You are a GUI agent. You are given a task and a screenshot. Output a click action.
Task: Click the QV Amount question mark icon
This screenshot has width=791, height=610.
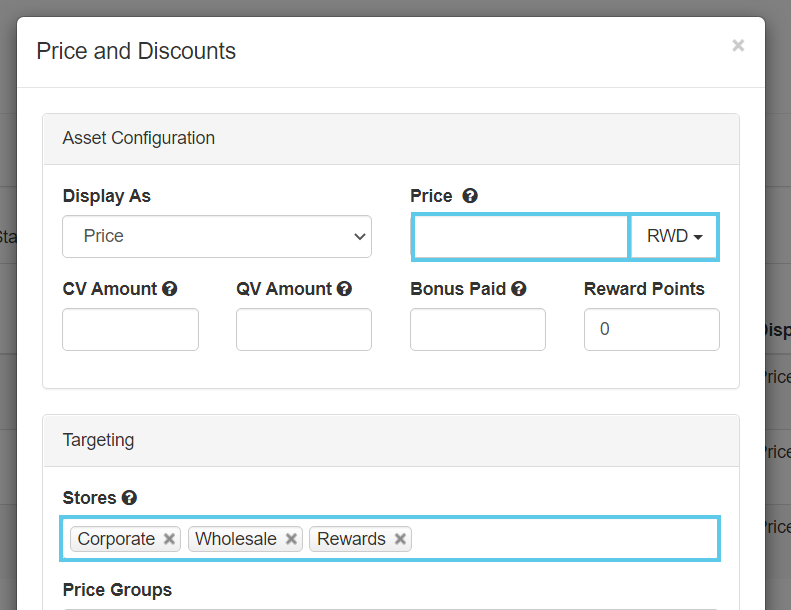coord(344,289)
